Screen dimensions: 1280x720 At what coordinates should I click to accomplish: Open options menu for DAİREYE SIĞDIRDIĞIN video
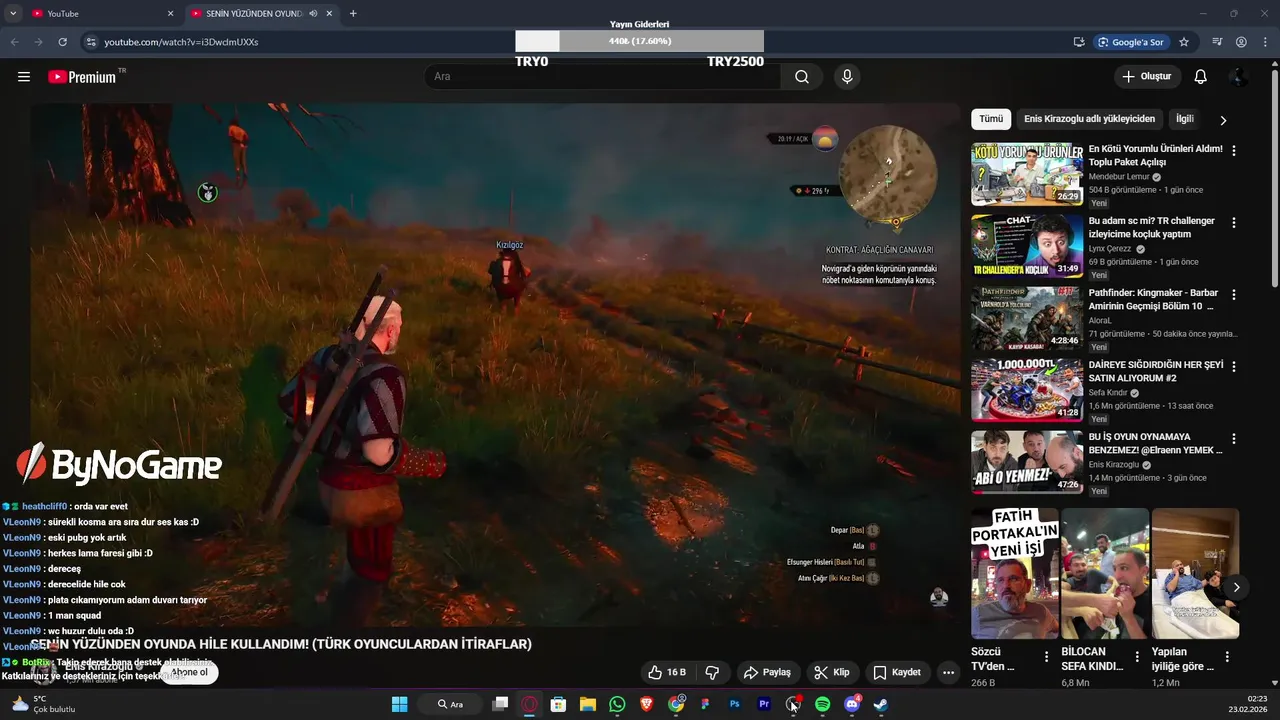click(1233, 366)
